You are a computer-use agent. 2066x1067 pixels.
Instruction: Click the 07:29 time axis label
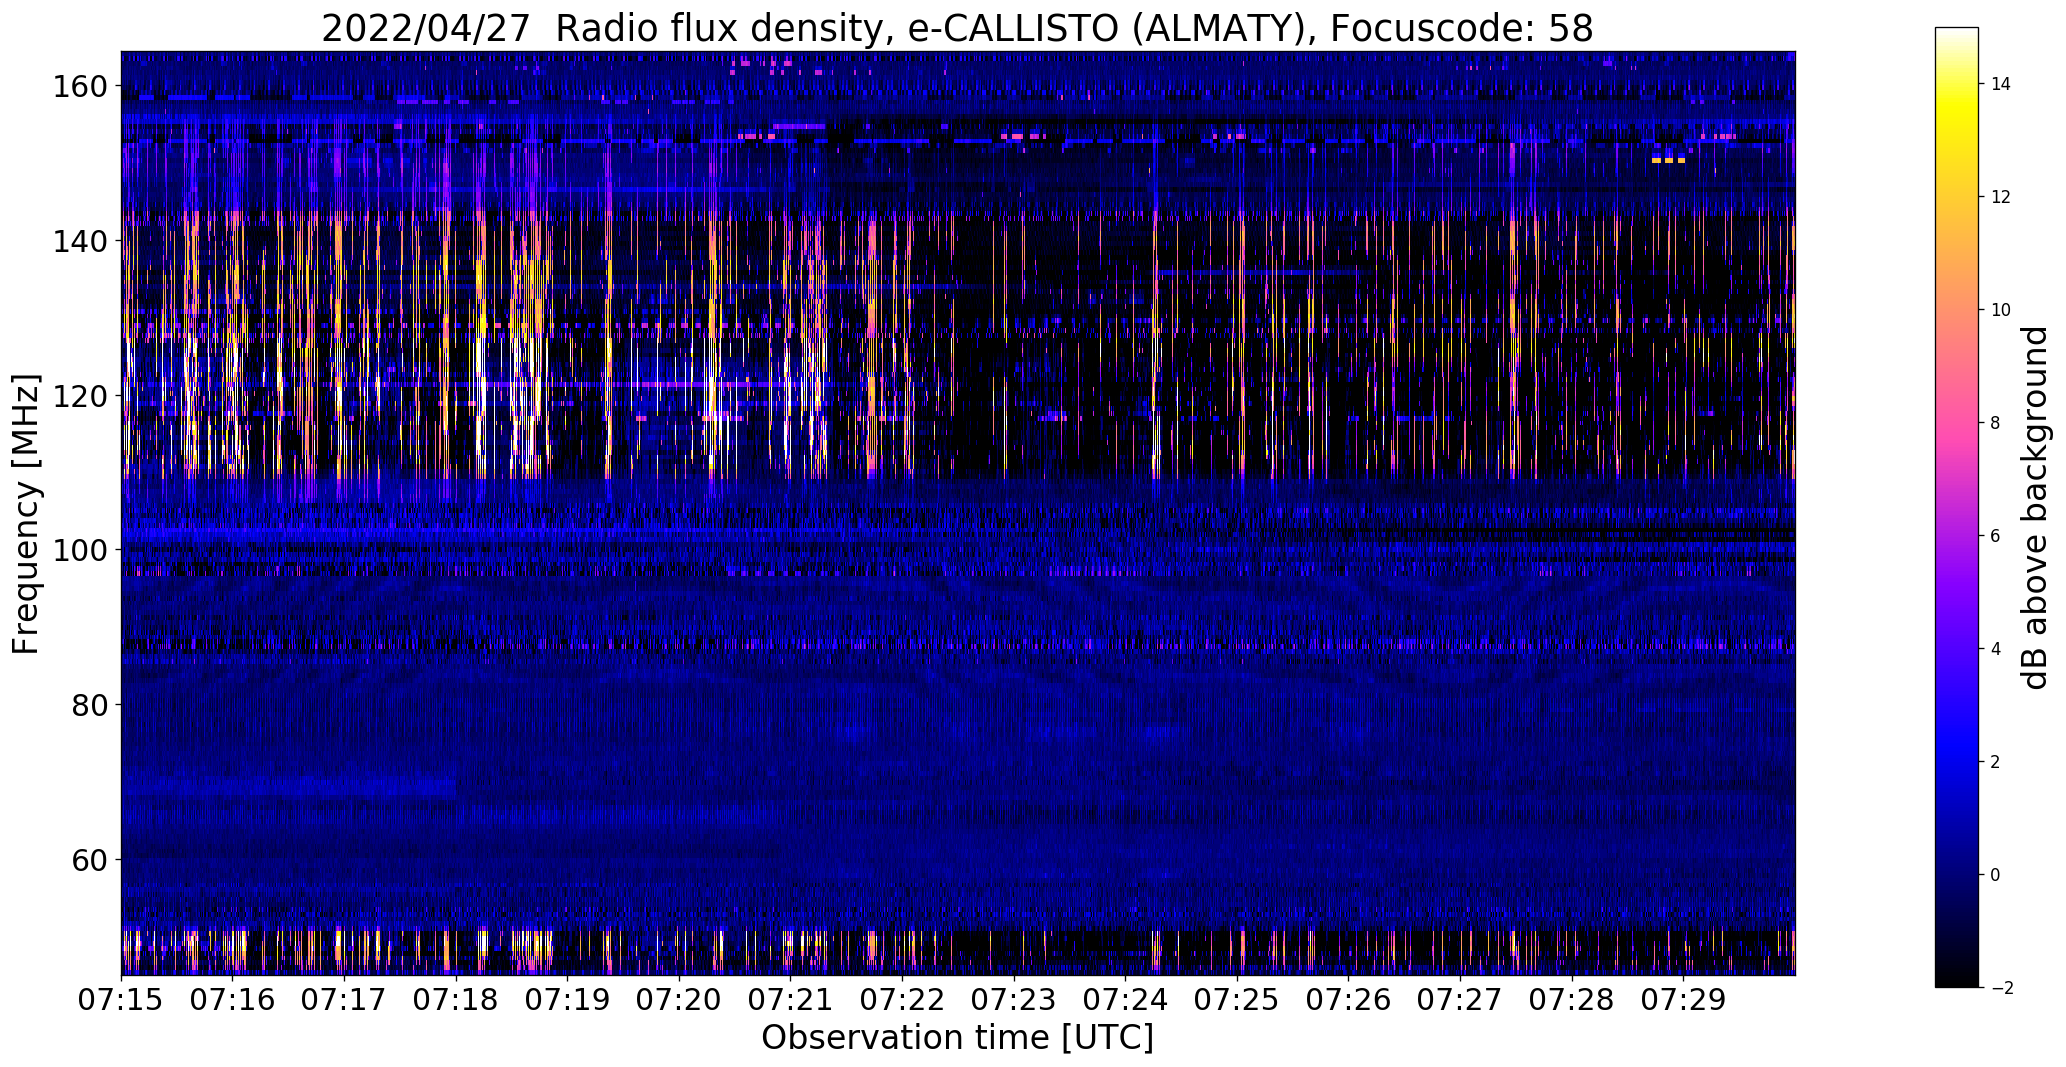[x=1683, y=1000]
